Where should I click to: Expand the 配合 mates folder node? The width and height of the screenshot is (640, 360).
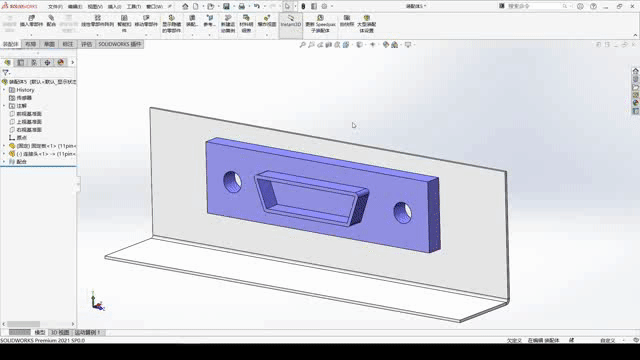click(x=4, y=162)
